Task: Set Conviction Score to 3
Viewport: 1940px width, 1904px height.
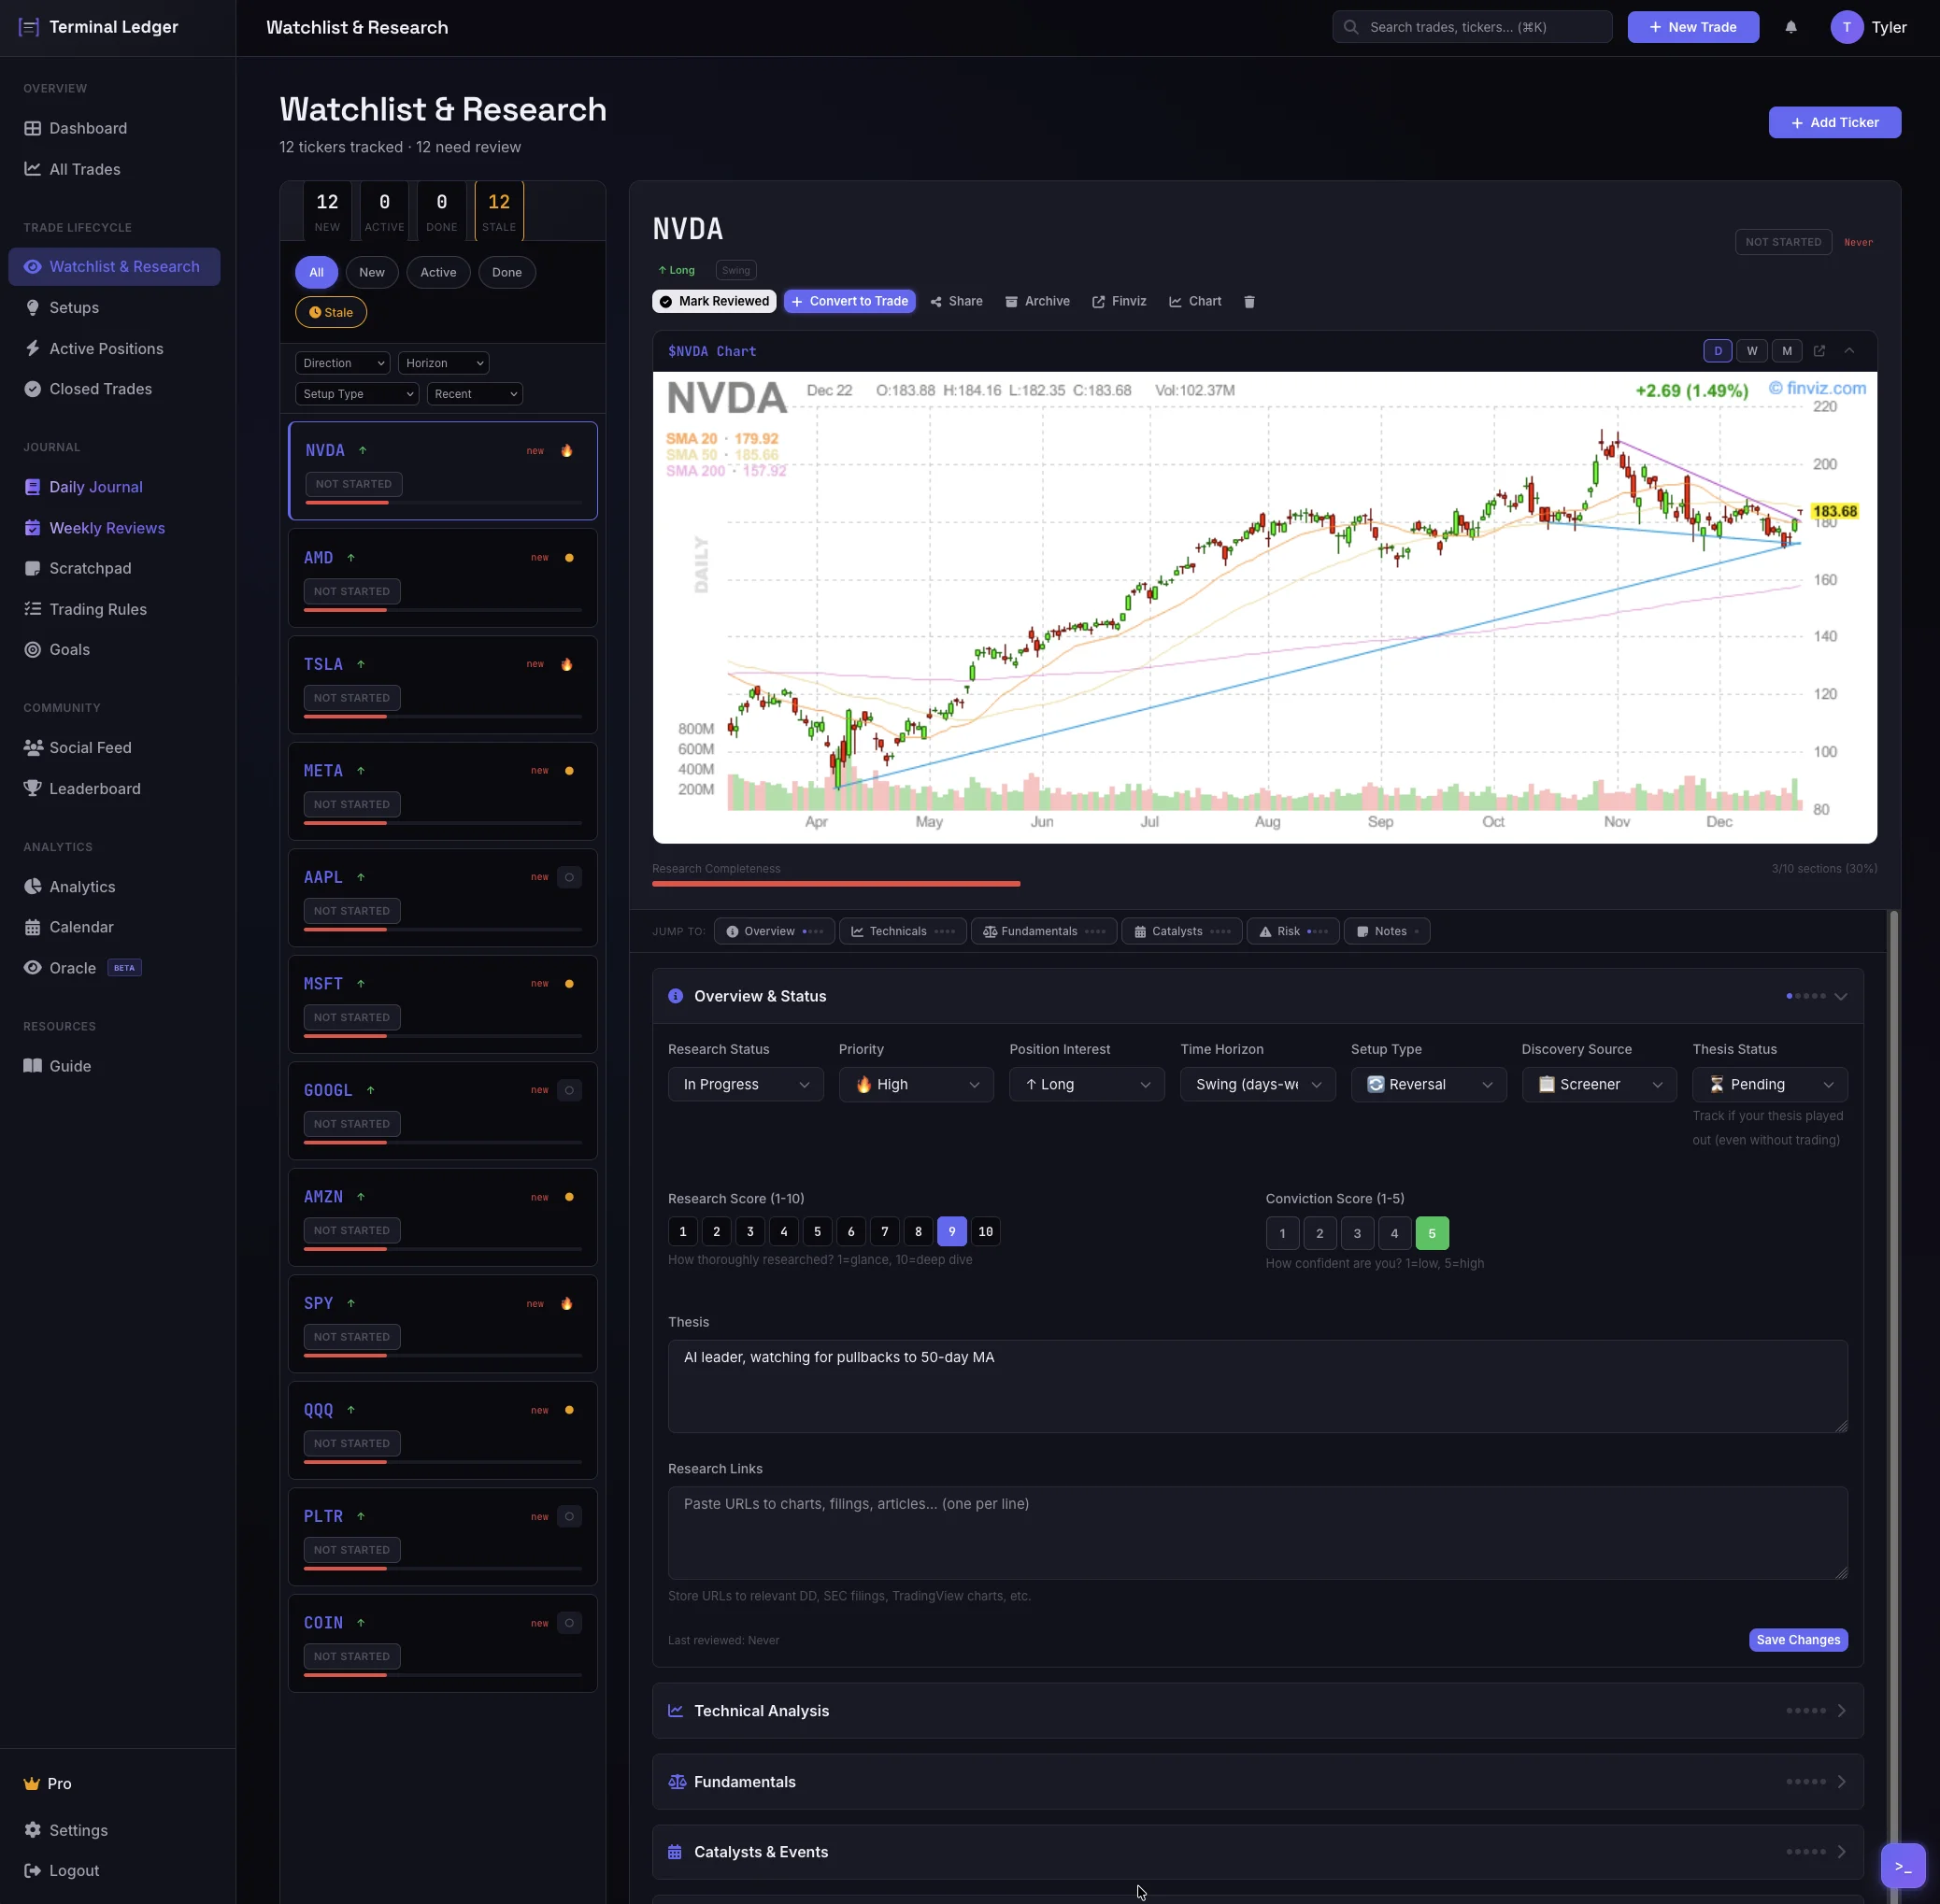Action: click(1356, 1233)
